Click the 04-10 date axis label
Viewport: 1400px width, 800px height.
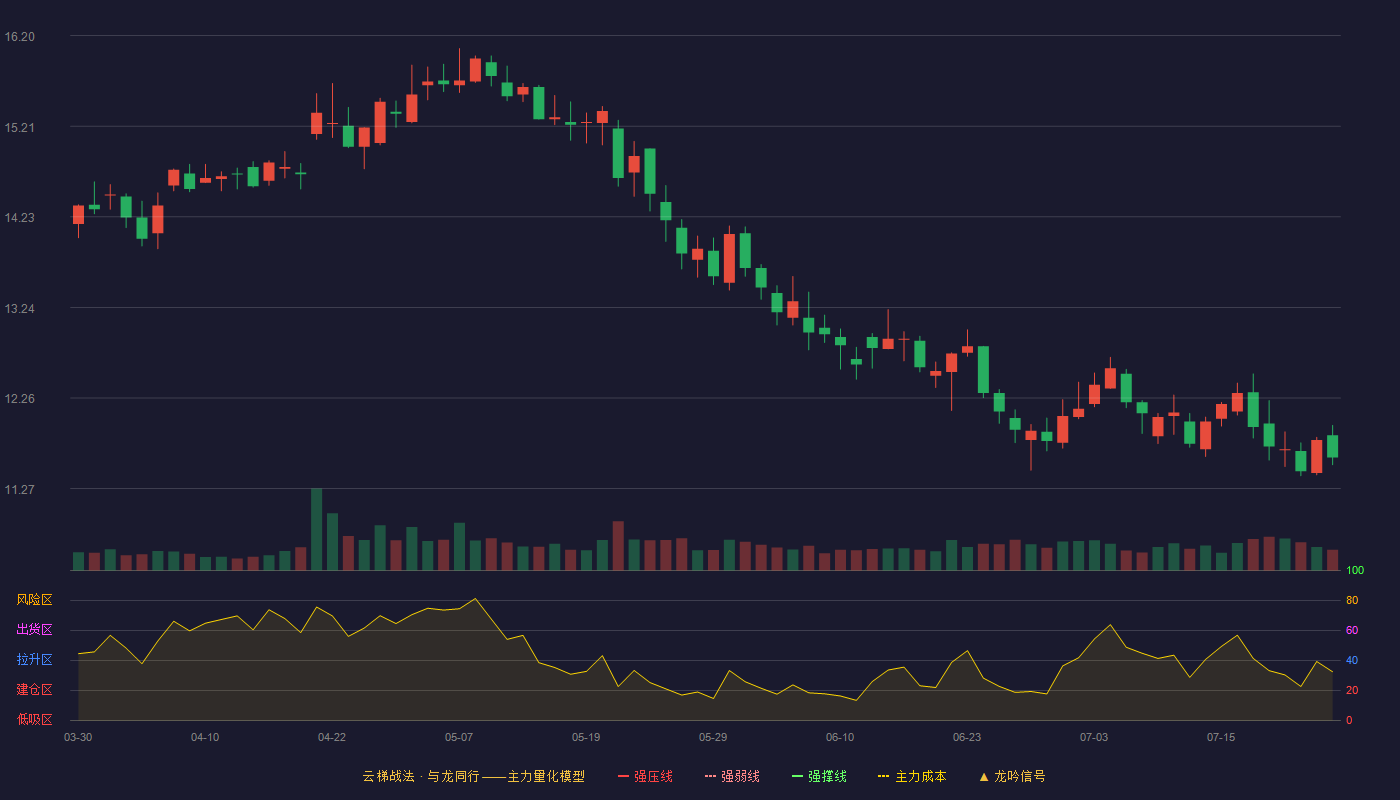point(205,737)
